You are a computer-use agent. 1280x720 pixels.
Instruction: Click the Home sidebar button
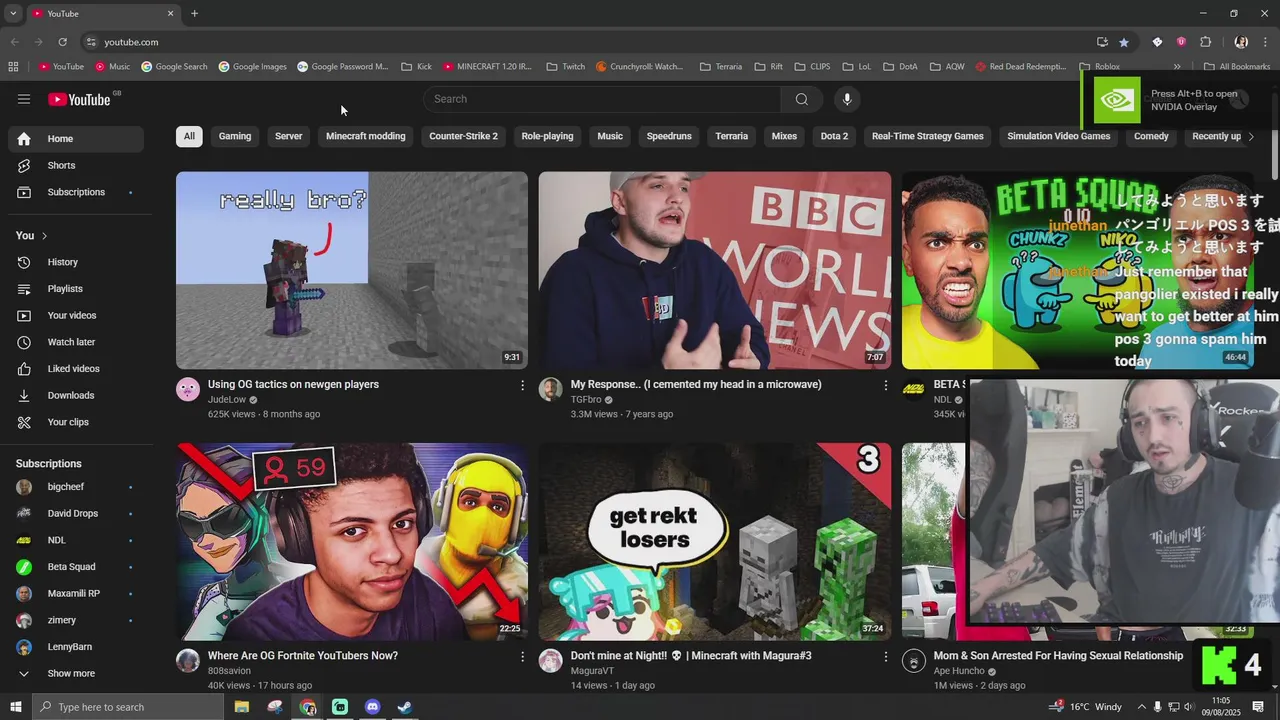(x=76, y=139)
